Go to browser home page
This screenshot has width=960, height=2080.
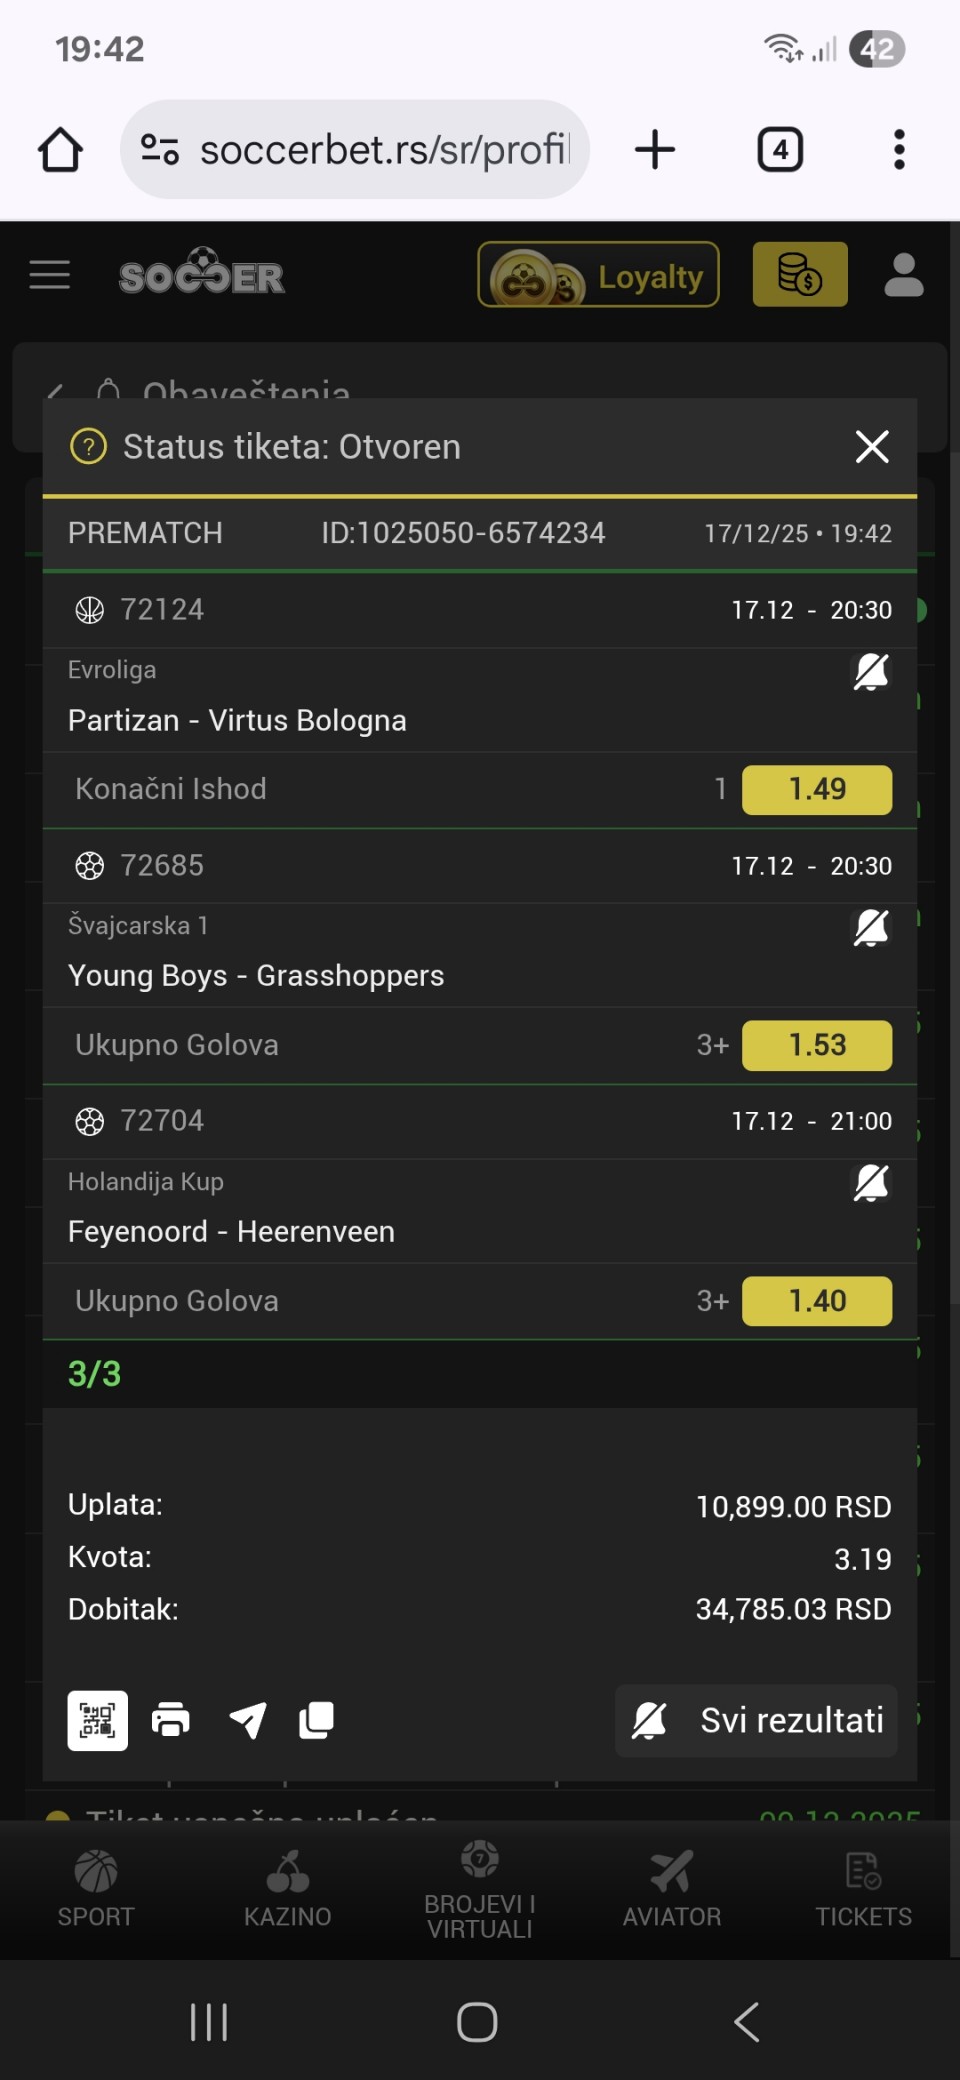coord(60,150)
